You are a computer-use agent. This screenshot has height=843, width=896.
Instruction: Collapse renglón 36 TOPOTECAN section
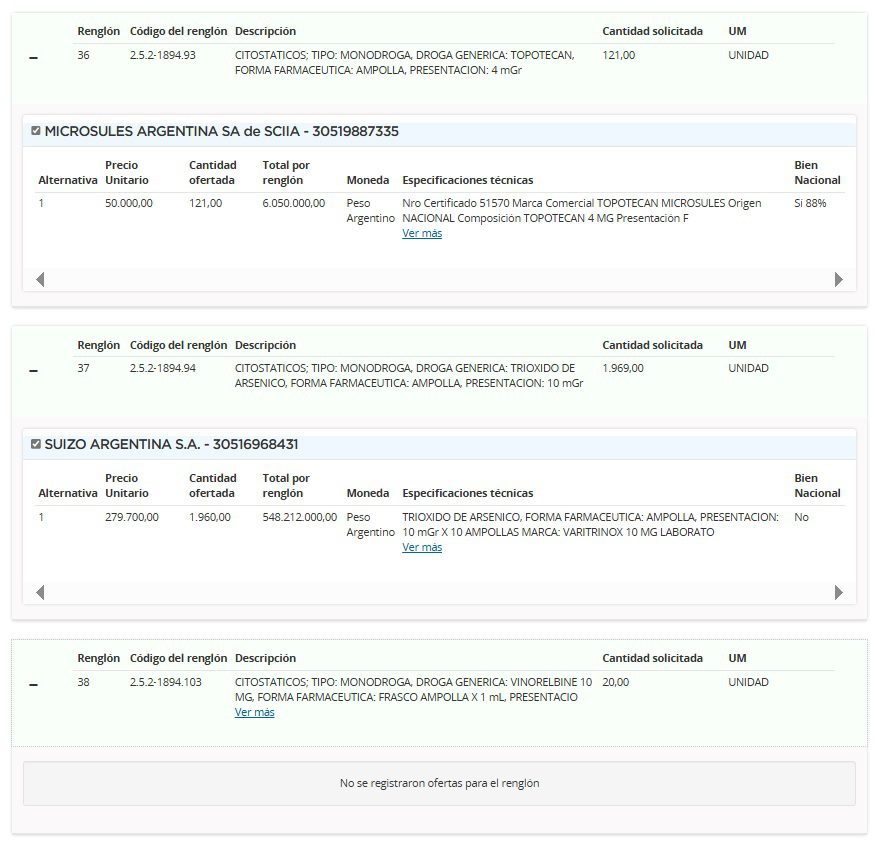click(x=33, y=58)
